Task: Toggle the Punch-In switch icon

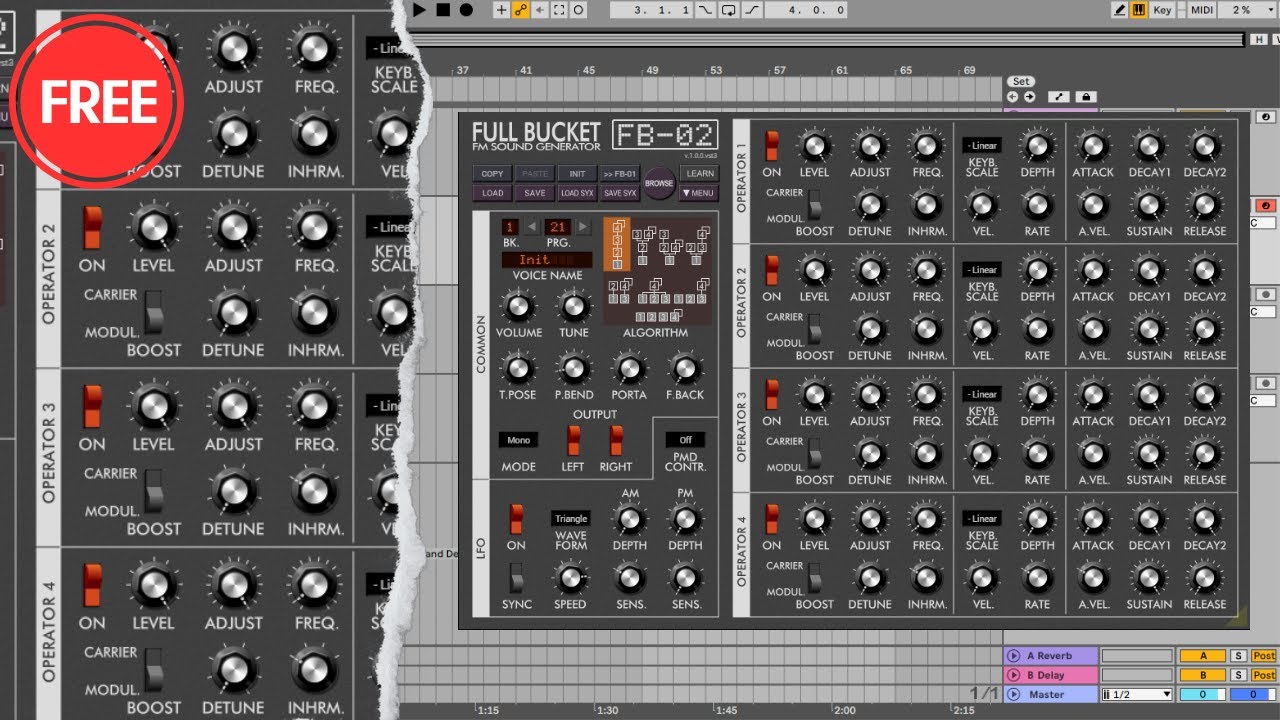Action: coord(708,10)
